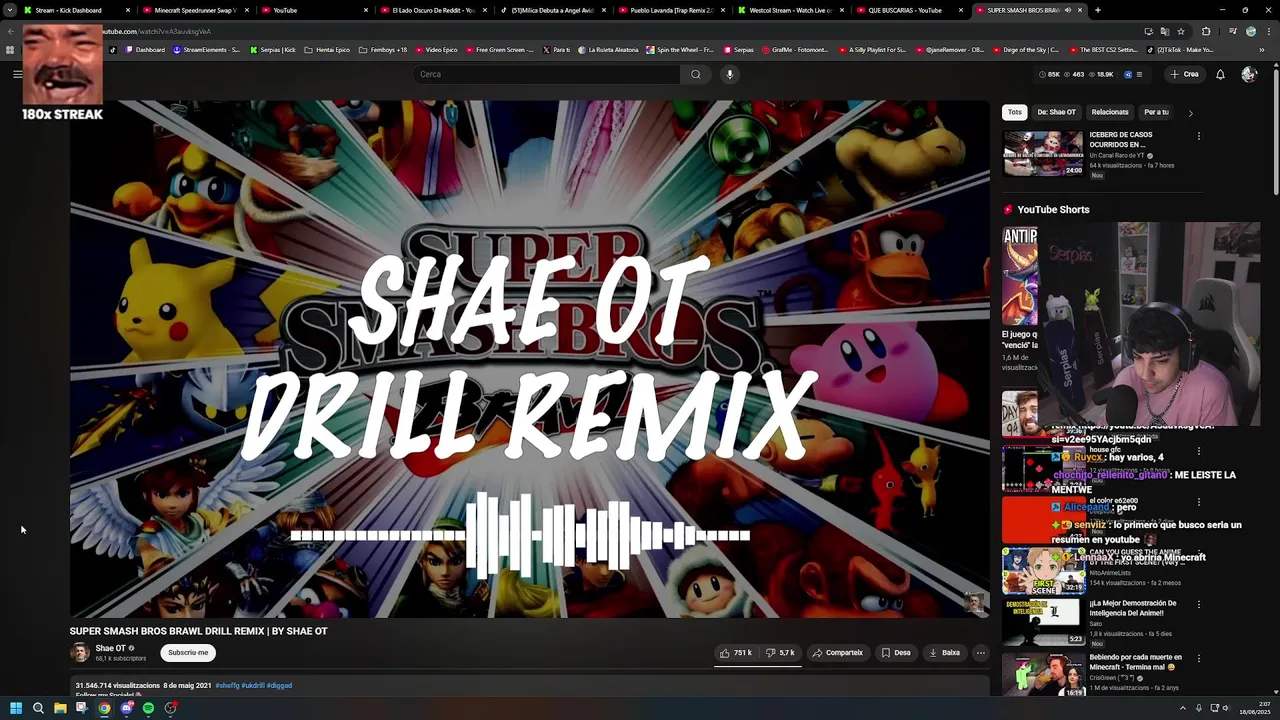Image resolution: width=1280 pixels, height=720 pixels.
Task: Open the YouTube Shorts section heading
Action: coord(1053,210)
